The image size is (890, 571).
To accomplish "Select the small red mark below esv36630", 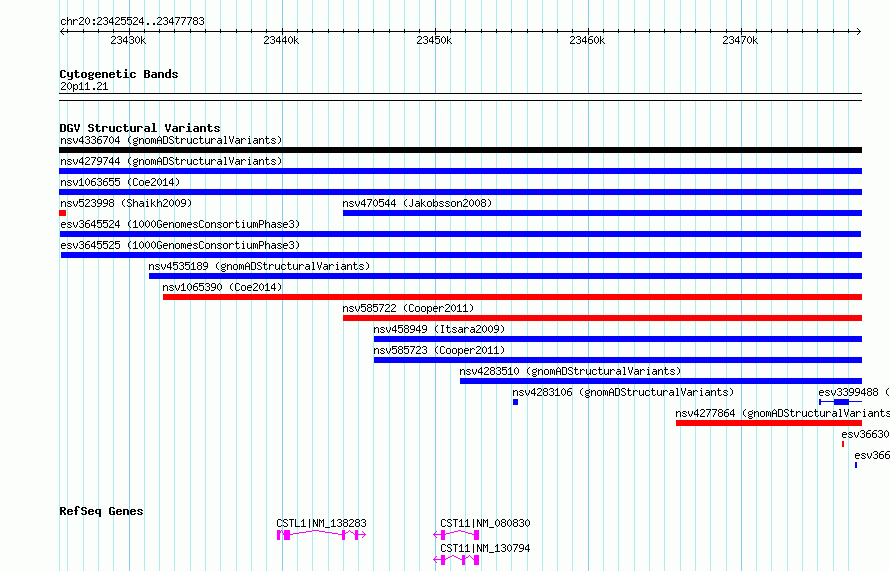I will [x=843, y=444].
